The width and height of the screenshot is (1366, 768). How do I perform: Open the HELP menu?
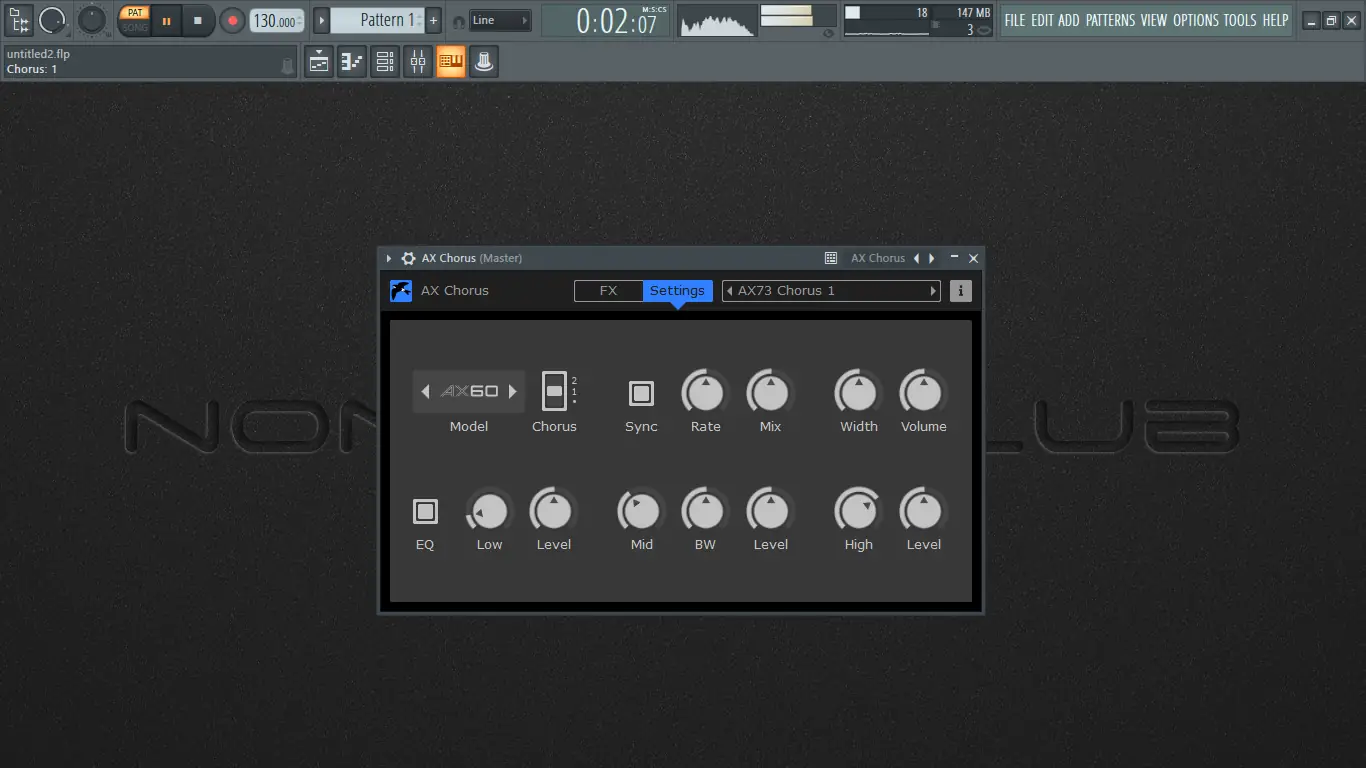point(1275,20)
